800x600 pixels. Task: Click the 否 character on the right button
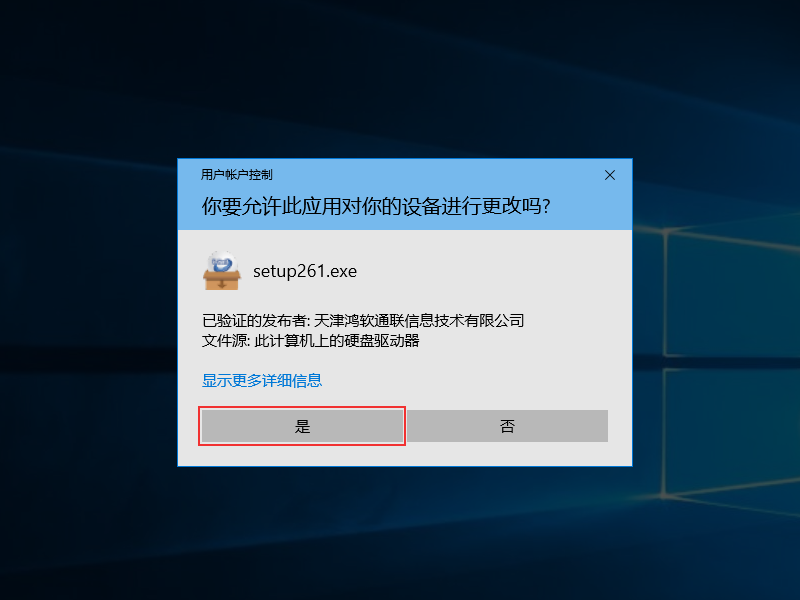(507, 426)
